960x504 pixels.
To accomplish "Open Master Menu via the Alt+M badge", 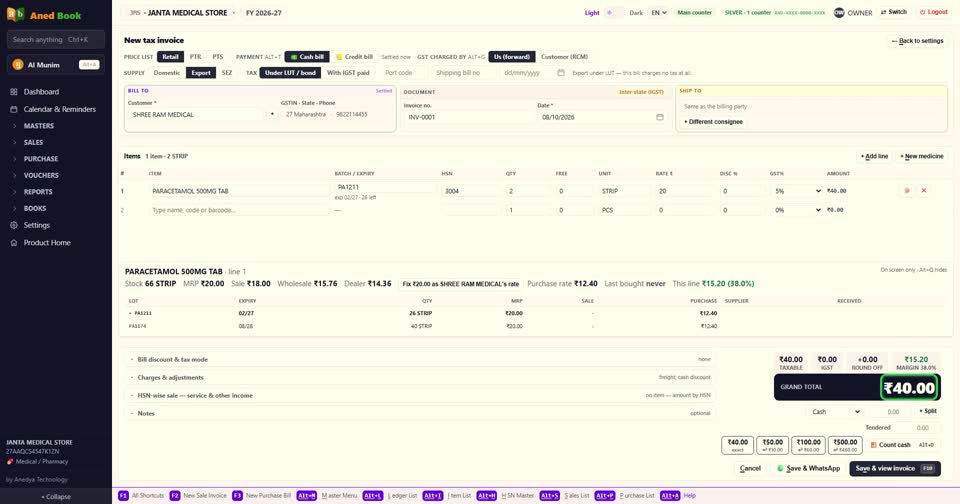I will (307, 495).
